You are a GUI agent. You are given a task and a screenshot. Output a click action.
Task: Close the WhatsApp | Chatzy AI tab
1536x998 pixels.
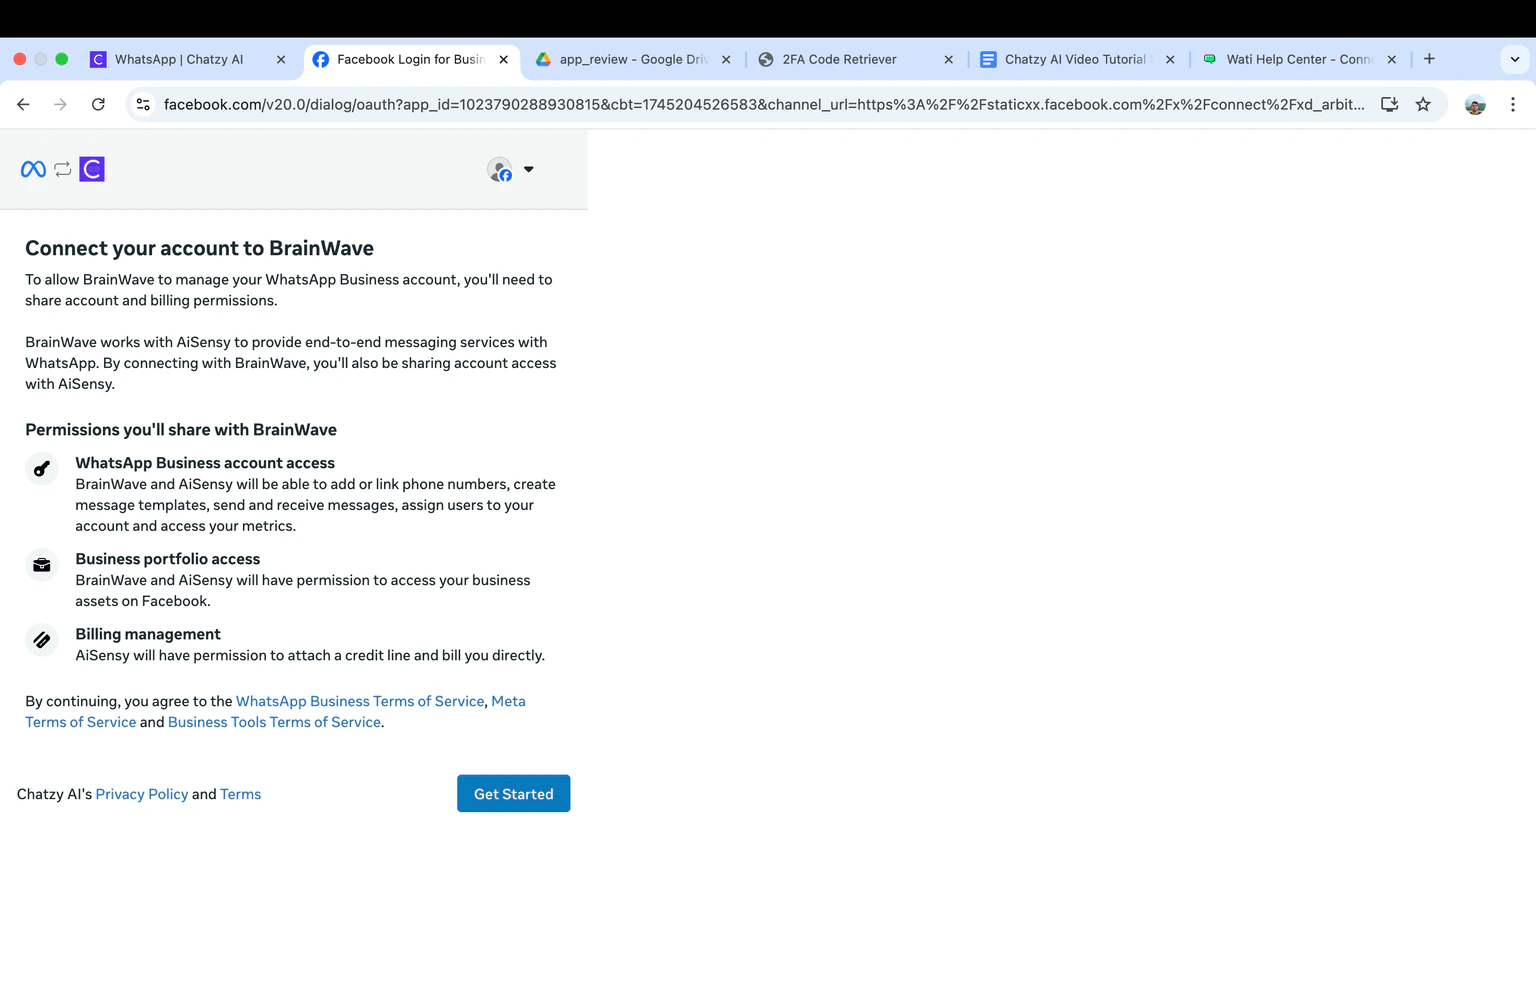pyautogui.click(x=281, y=60)
